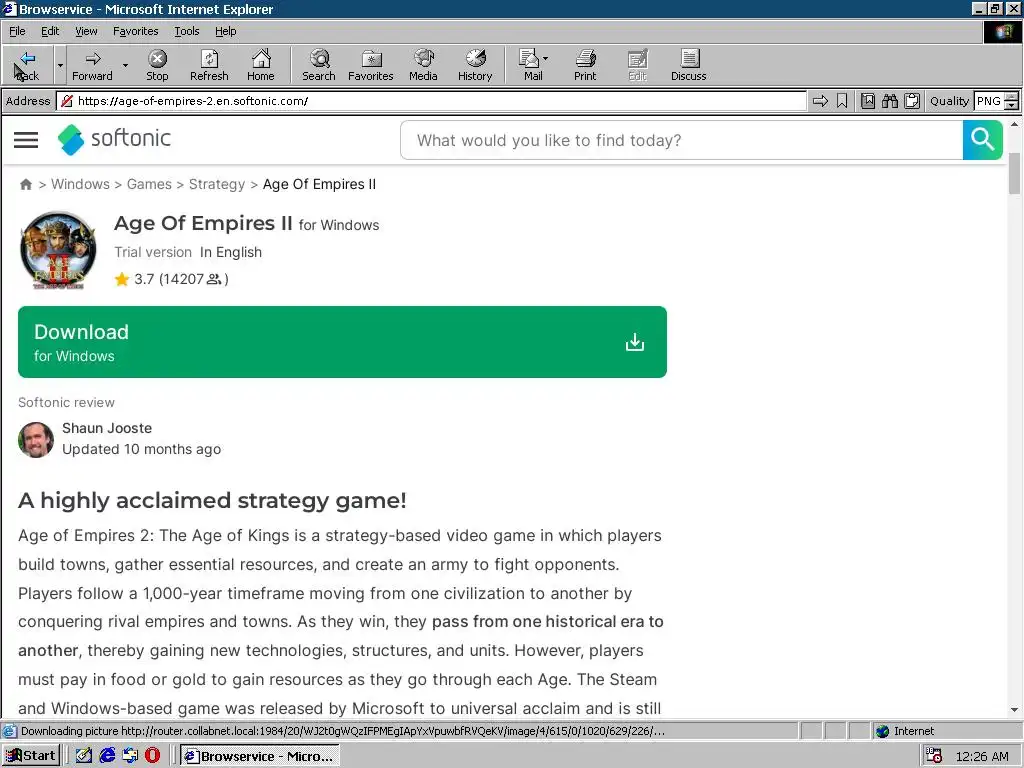Open the Edit menu
Viewport: 1024px width, 768px height.
tap(50, 31)
